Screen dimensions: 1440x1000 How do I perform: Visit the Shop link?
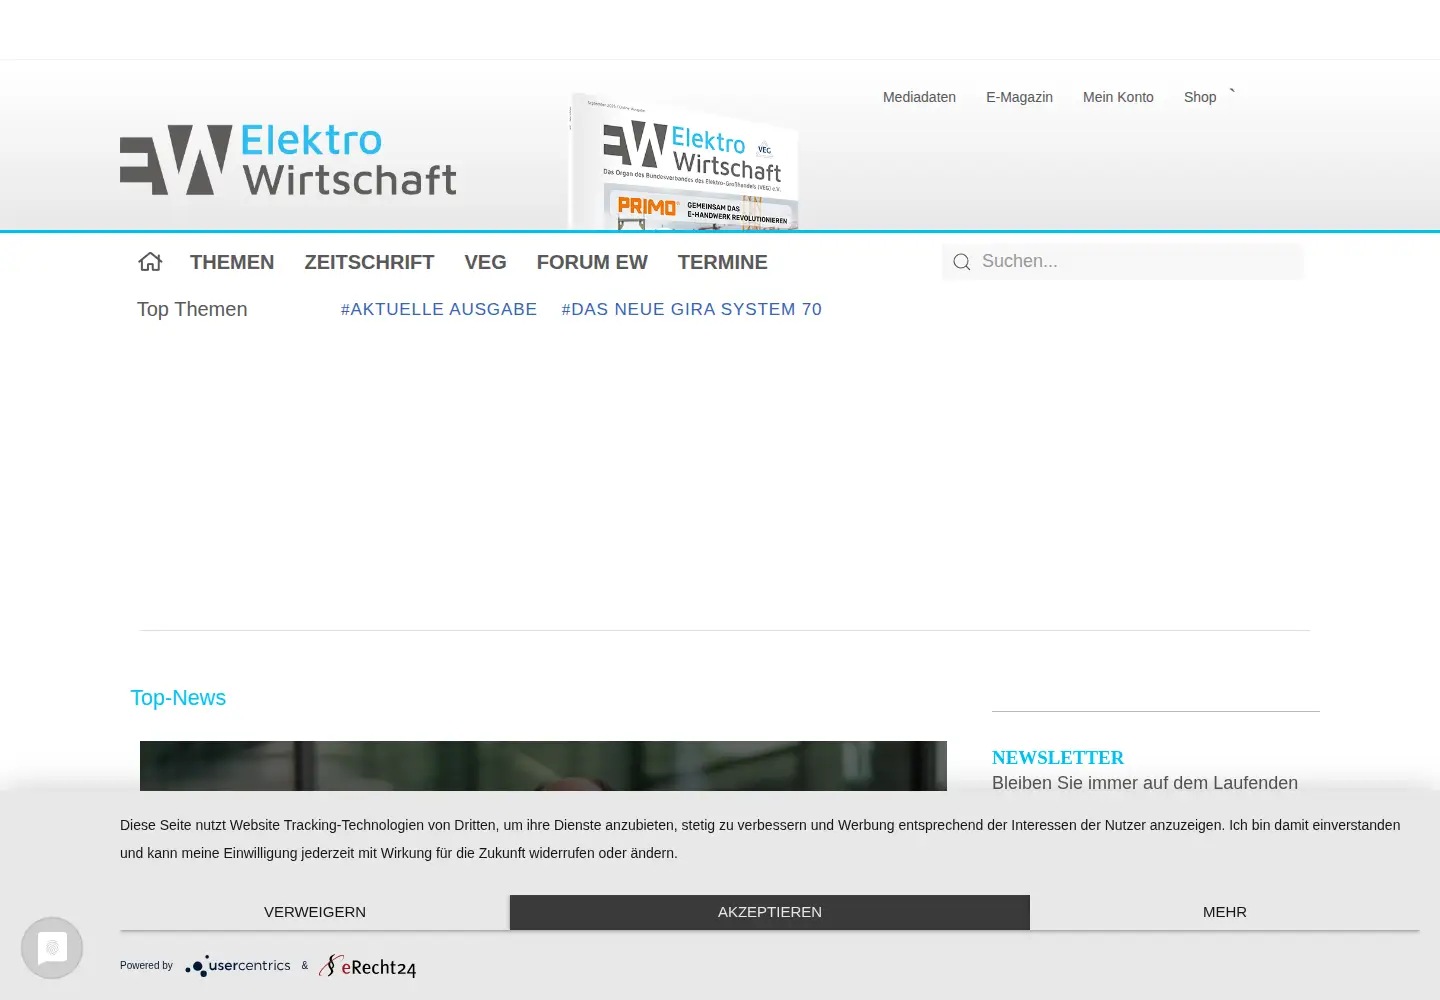(1200, 97)
